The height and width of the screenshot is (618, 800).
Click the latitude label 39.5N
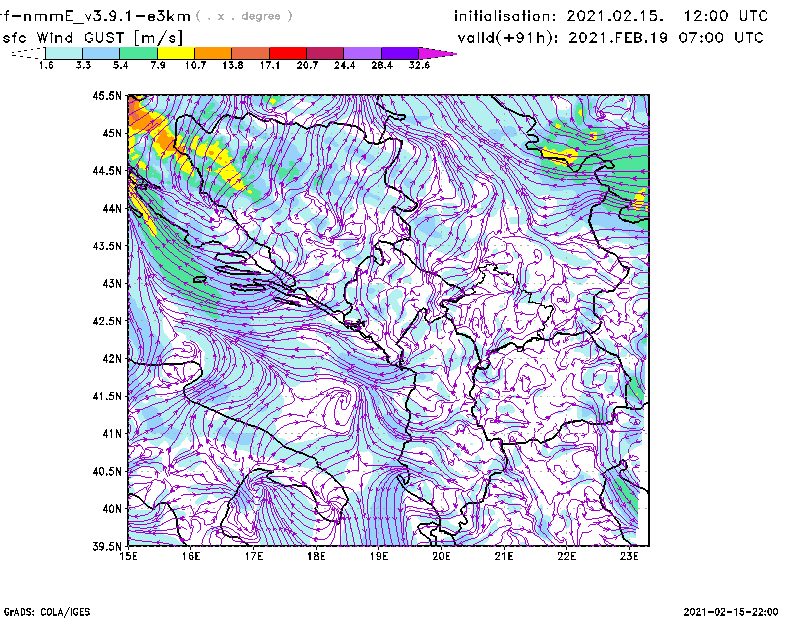point(107,547)
